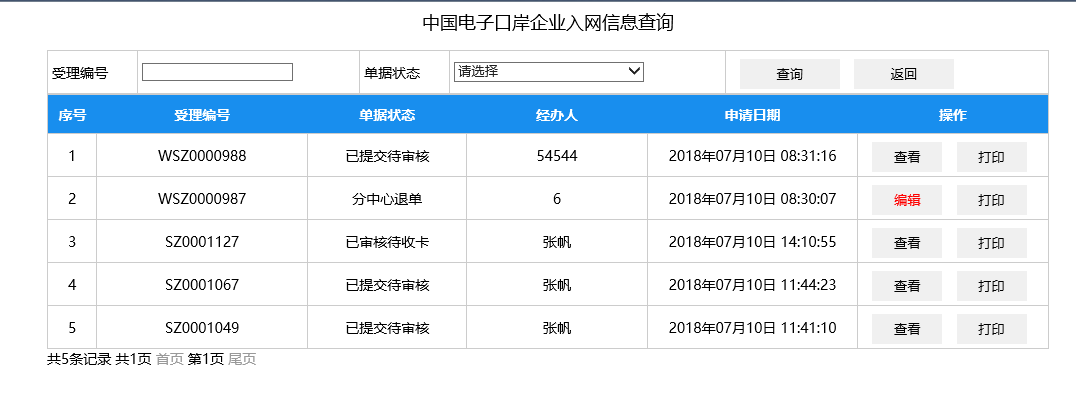Select cell WSZ0000987
1076x418 pixels.
(202, 199)
